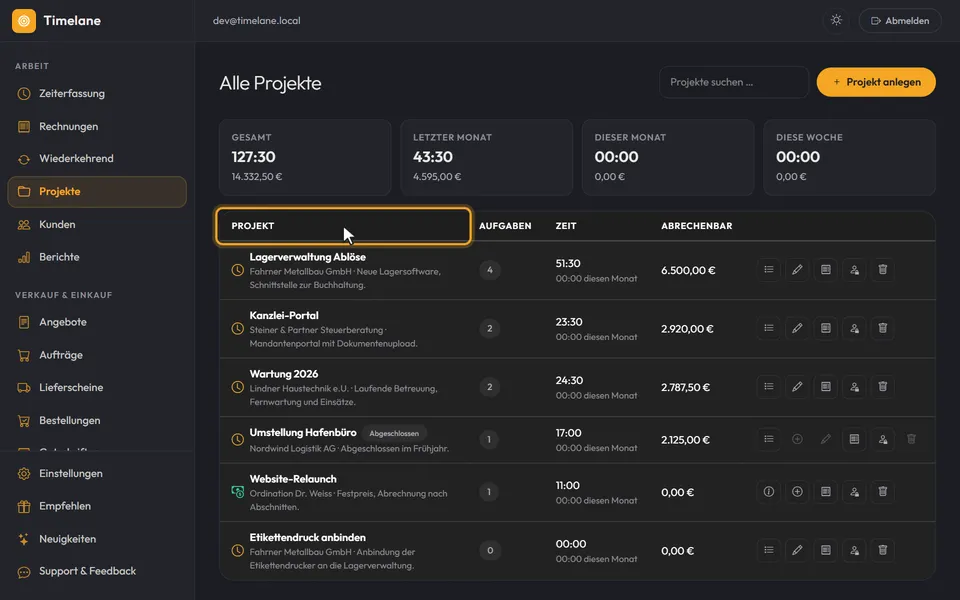Screen dimensions: 960x600
Task: Click trash icon in Wartung 2026 row
Action: pos(883,386)
